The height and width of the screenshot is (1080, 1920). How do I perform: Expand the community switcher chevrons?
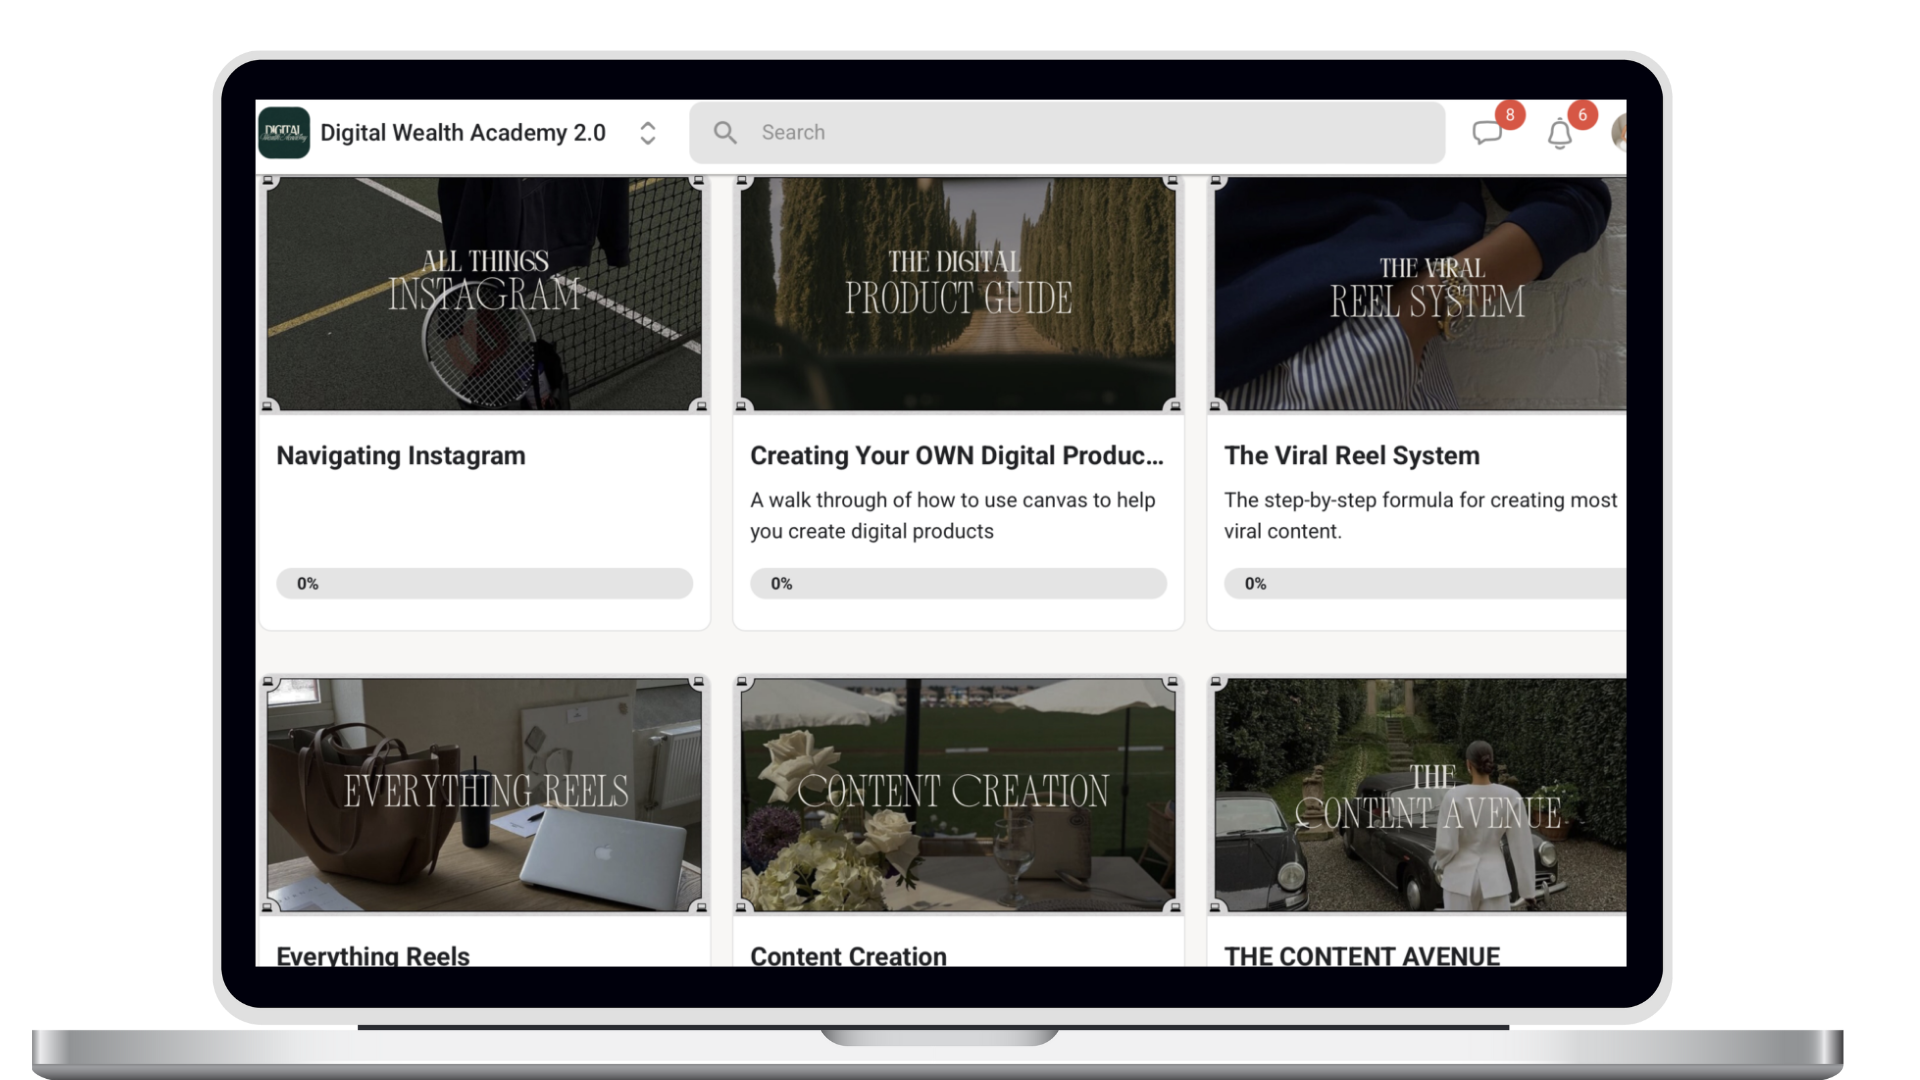(647, 133)
